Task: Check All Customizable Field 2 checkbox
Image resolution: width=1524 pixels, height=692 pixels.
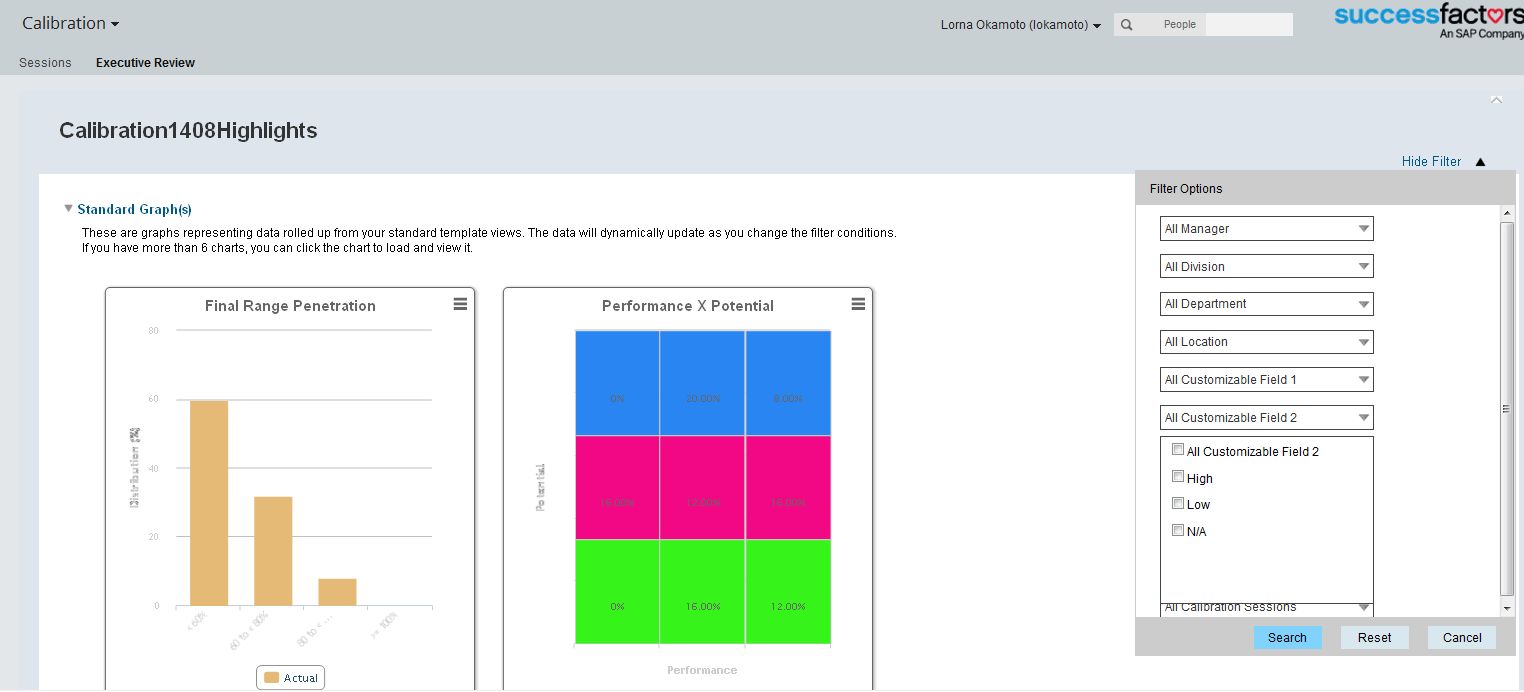Action: pyautogui.click(x=1178, y=450)
